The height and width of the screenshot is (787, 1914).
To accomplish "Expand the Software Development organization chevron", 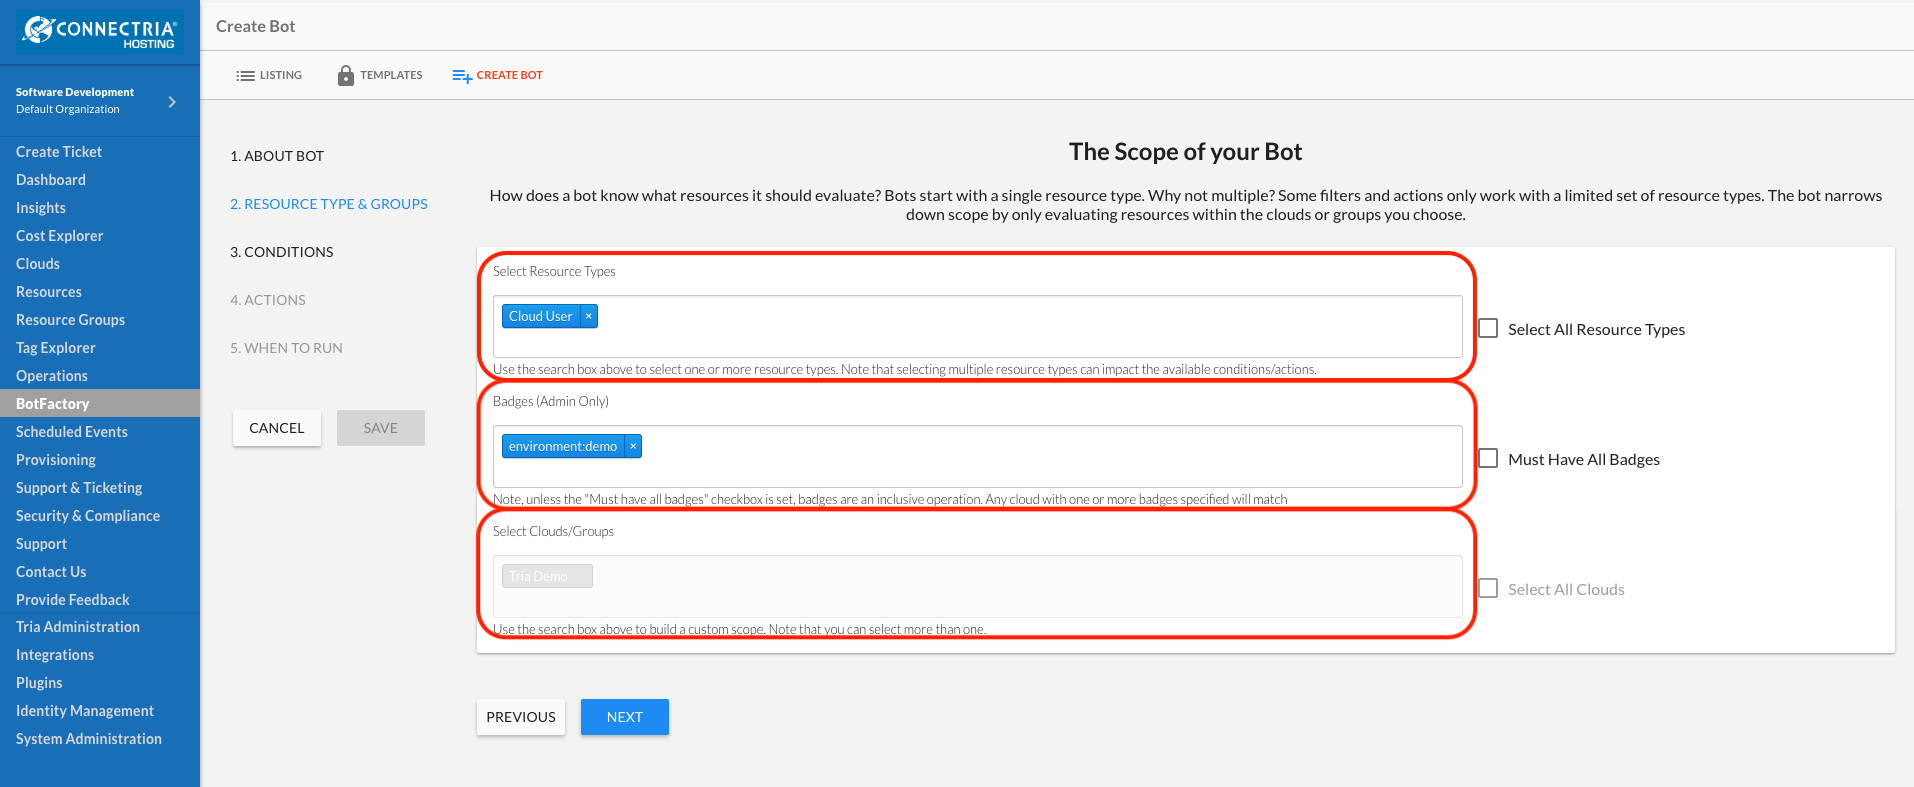I will [x=172, y=101].
